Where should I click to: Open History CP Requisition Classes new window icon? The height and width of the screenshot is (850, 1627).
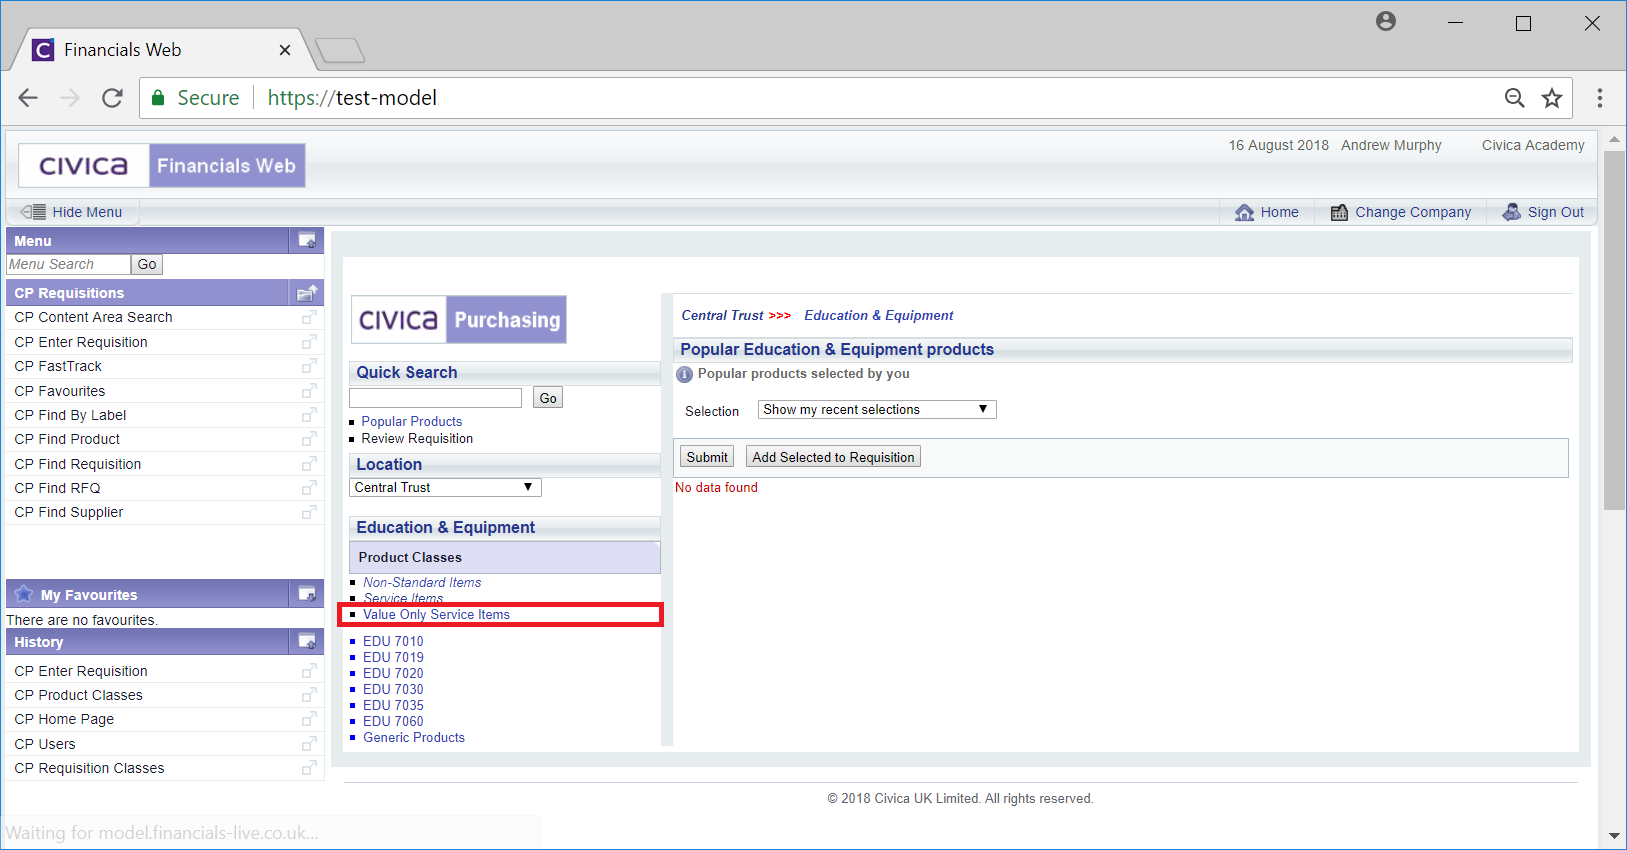click(309, 768)
